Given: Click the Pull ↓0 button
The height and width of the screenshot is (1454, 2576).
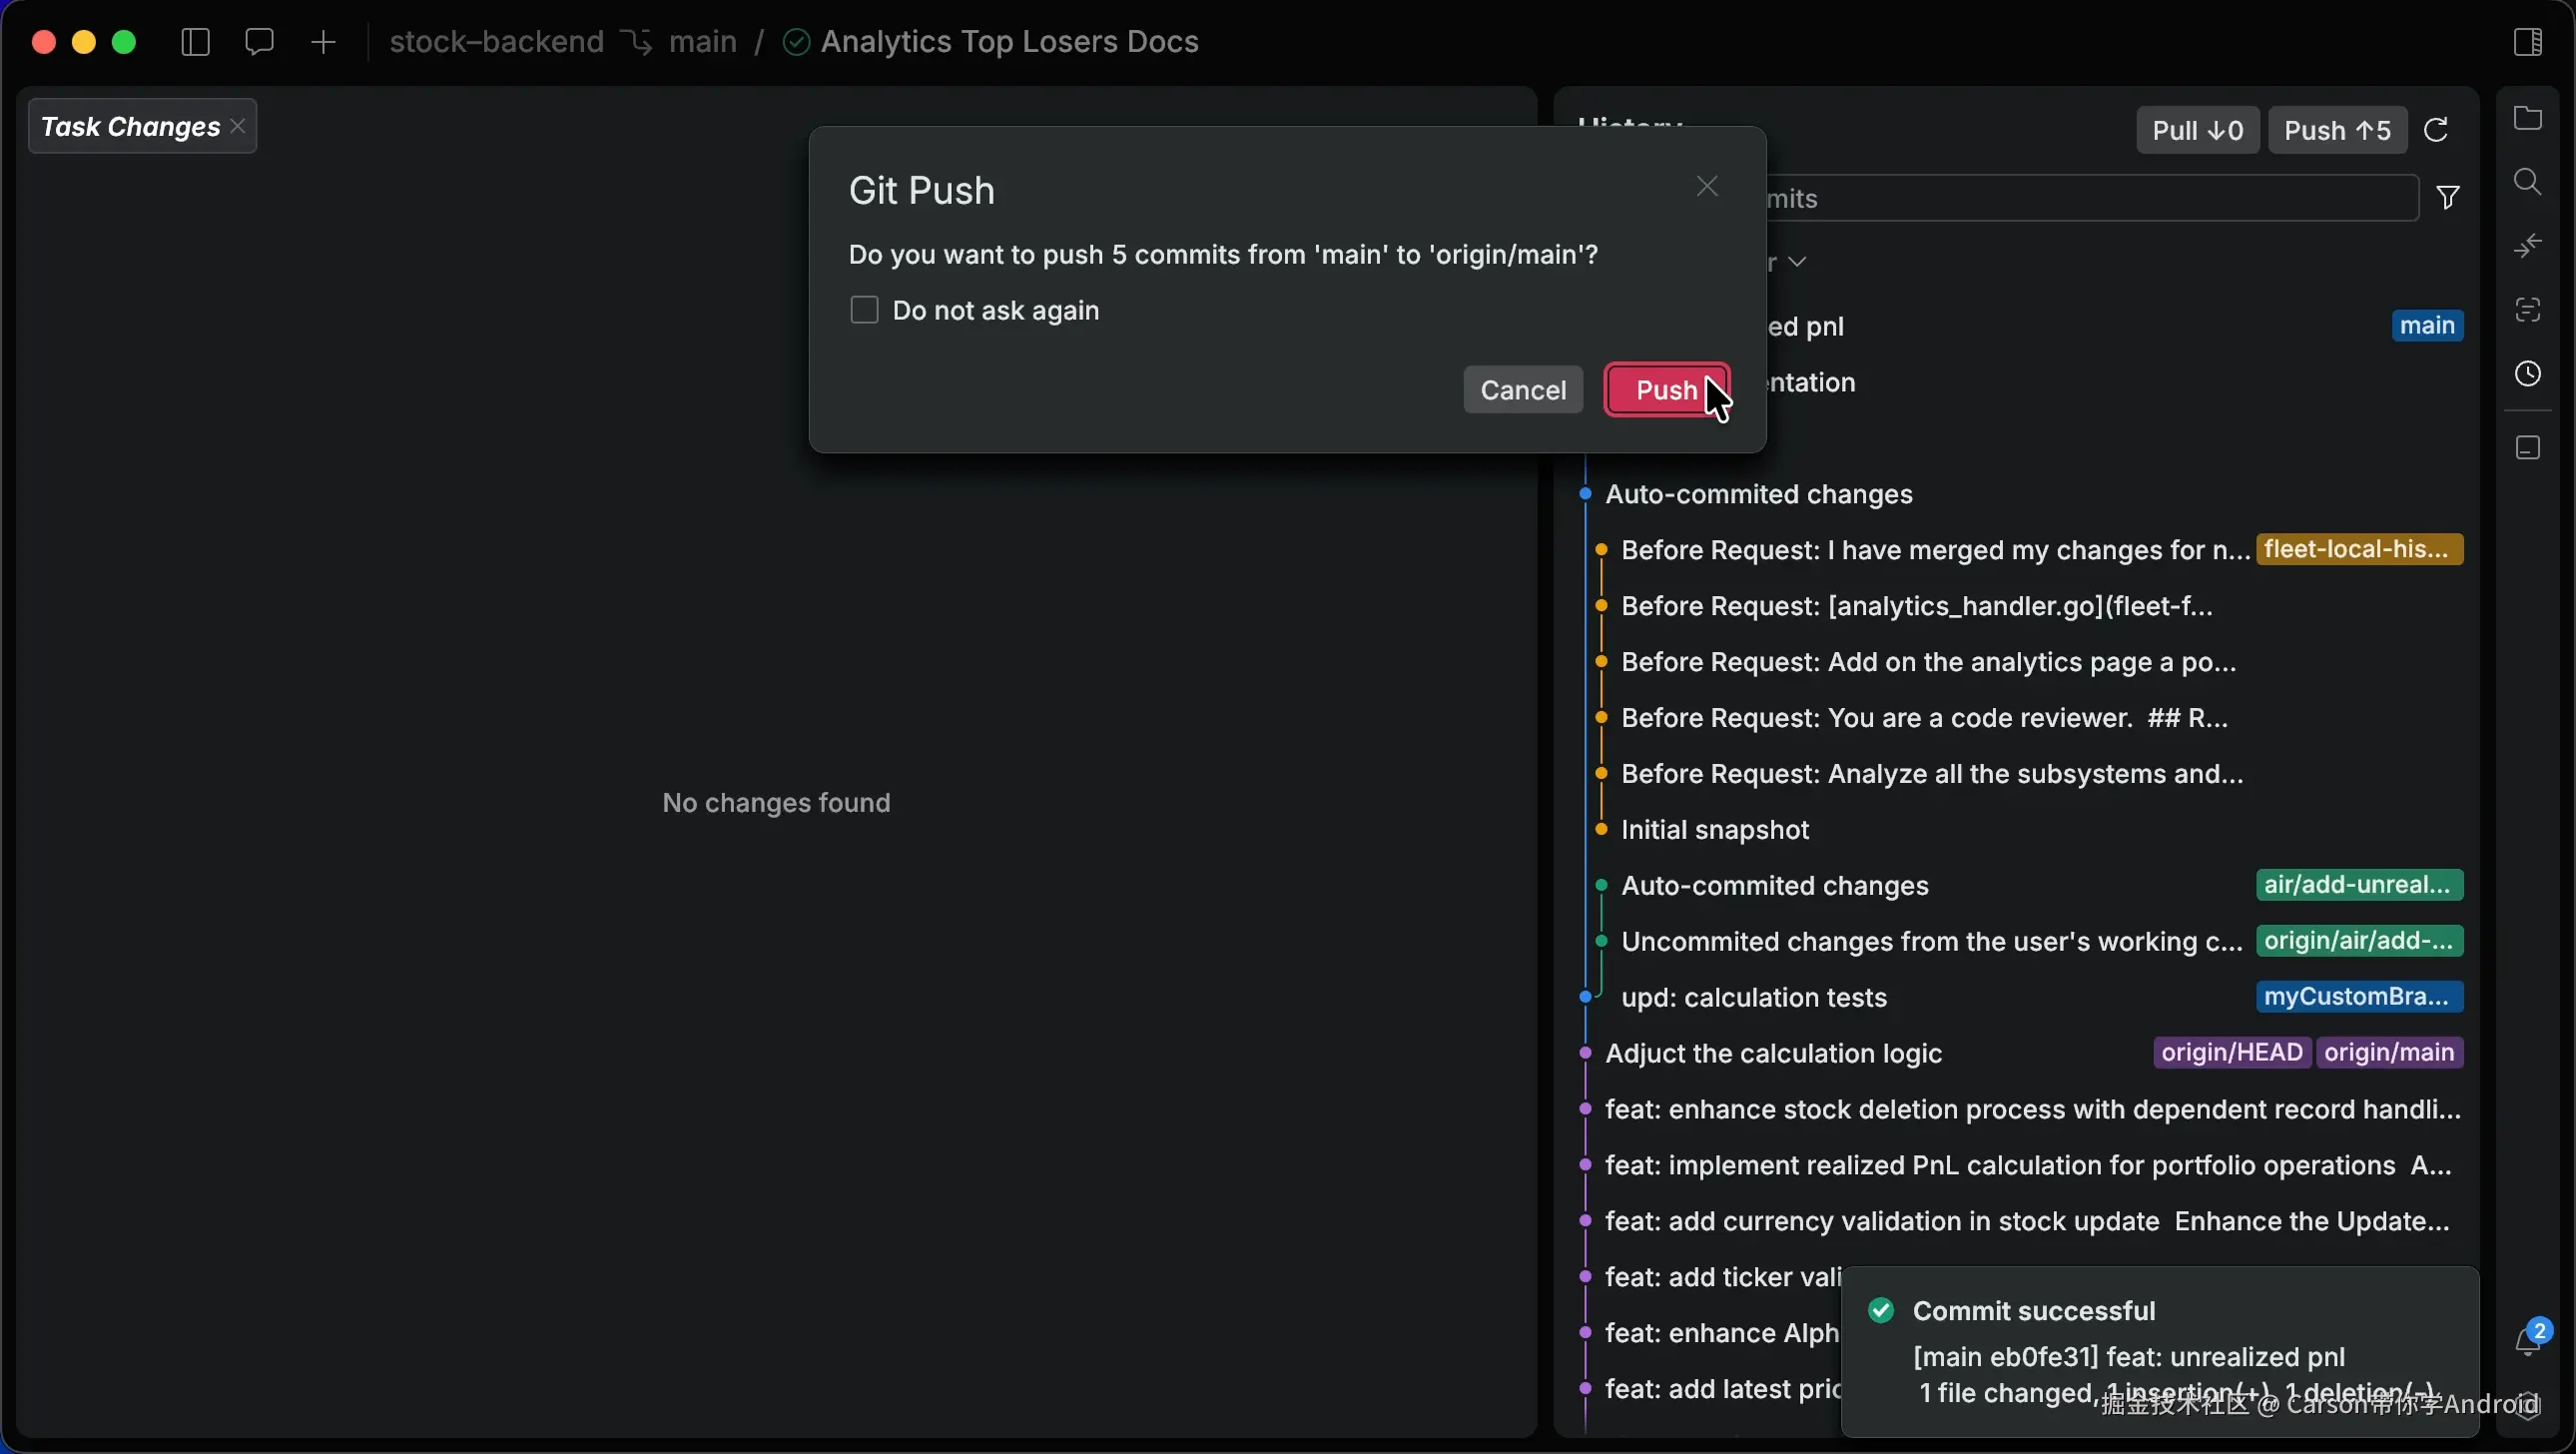Looking at the screenshot, I should (x=2197, y=130).
